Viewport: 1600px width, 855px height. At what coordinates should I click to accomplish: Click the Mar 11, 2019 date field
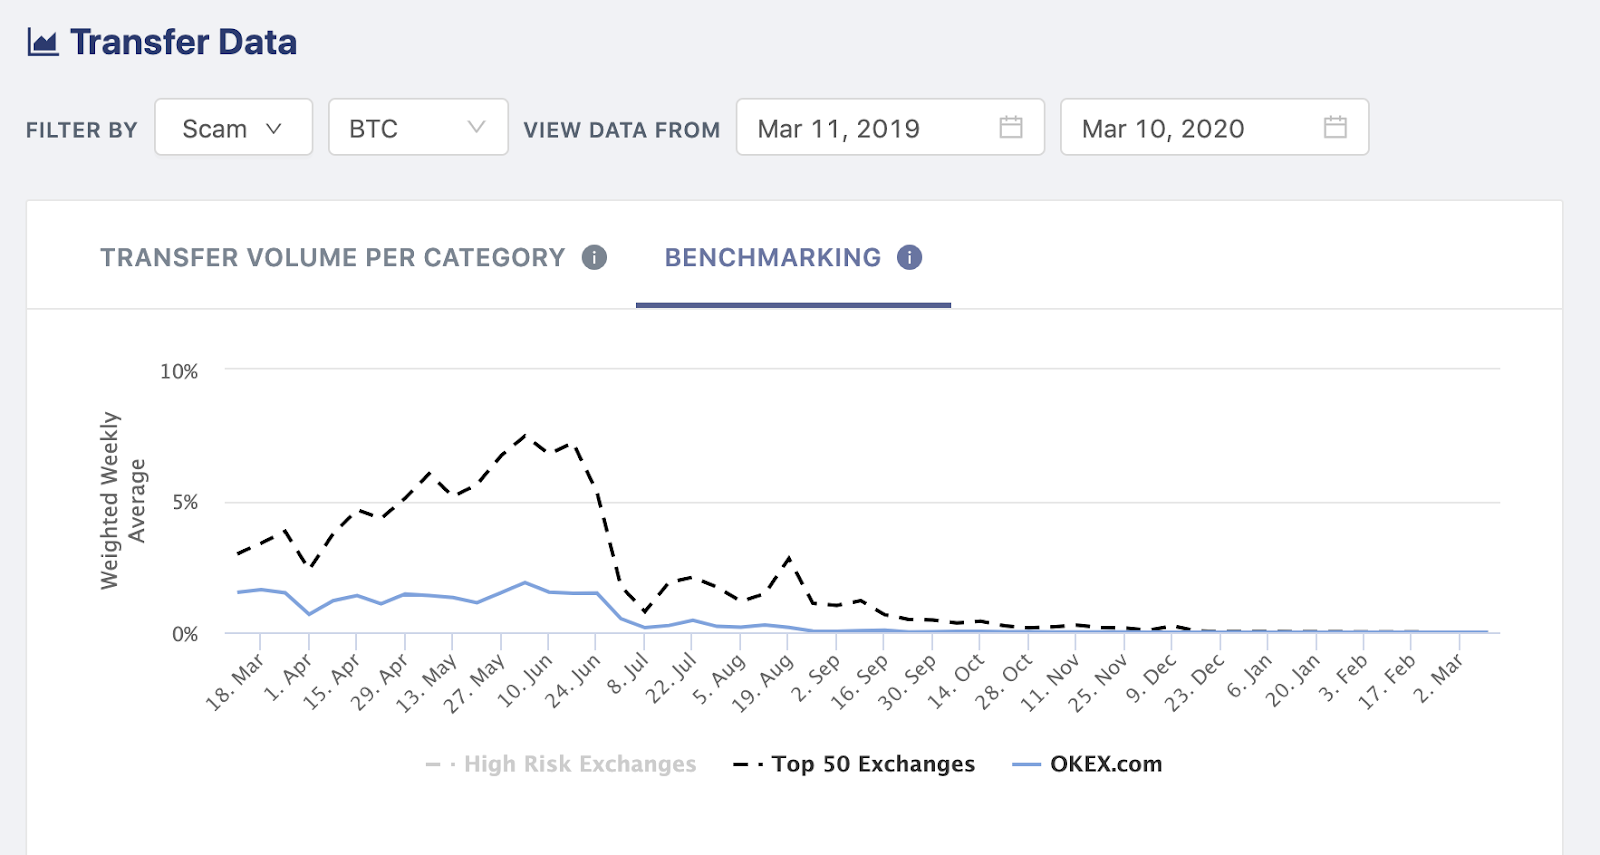coord(838,128)
